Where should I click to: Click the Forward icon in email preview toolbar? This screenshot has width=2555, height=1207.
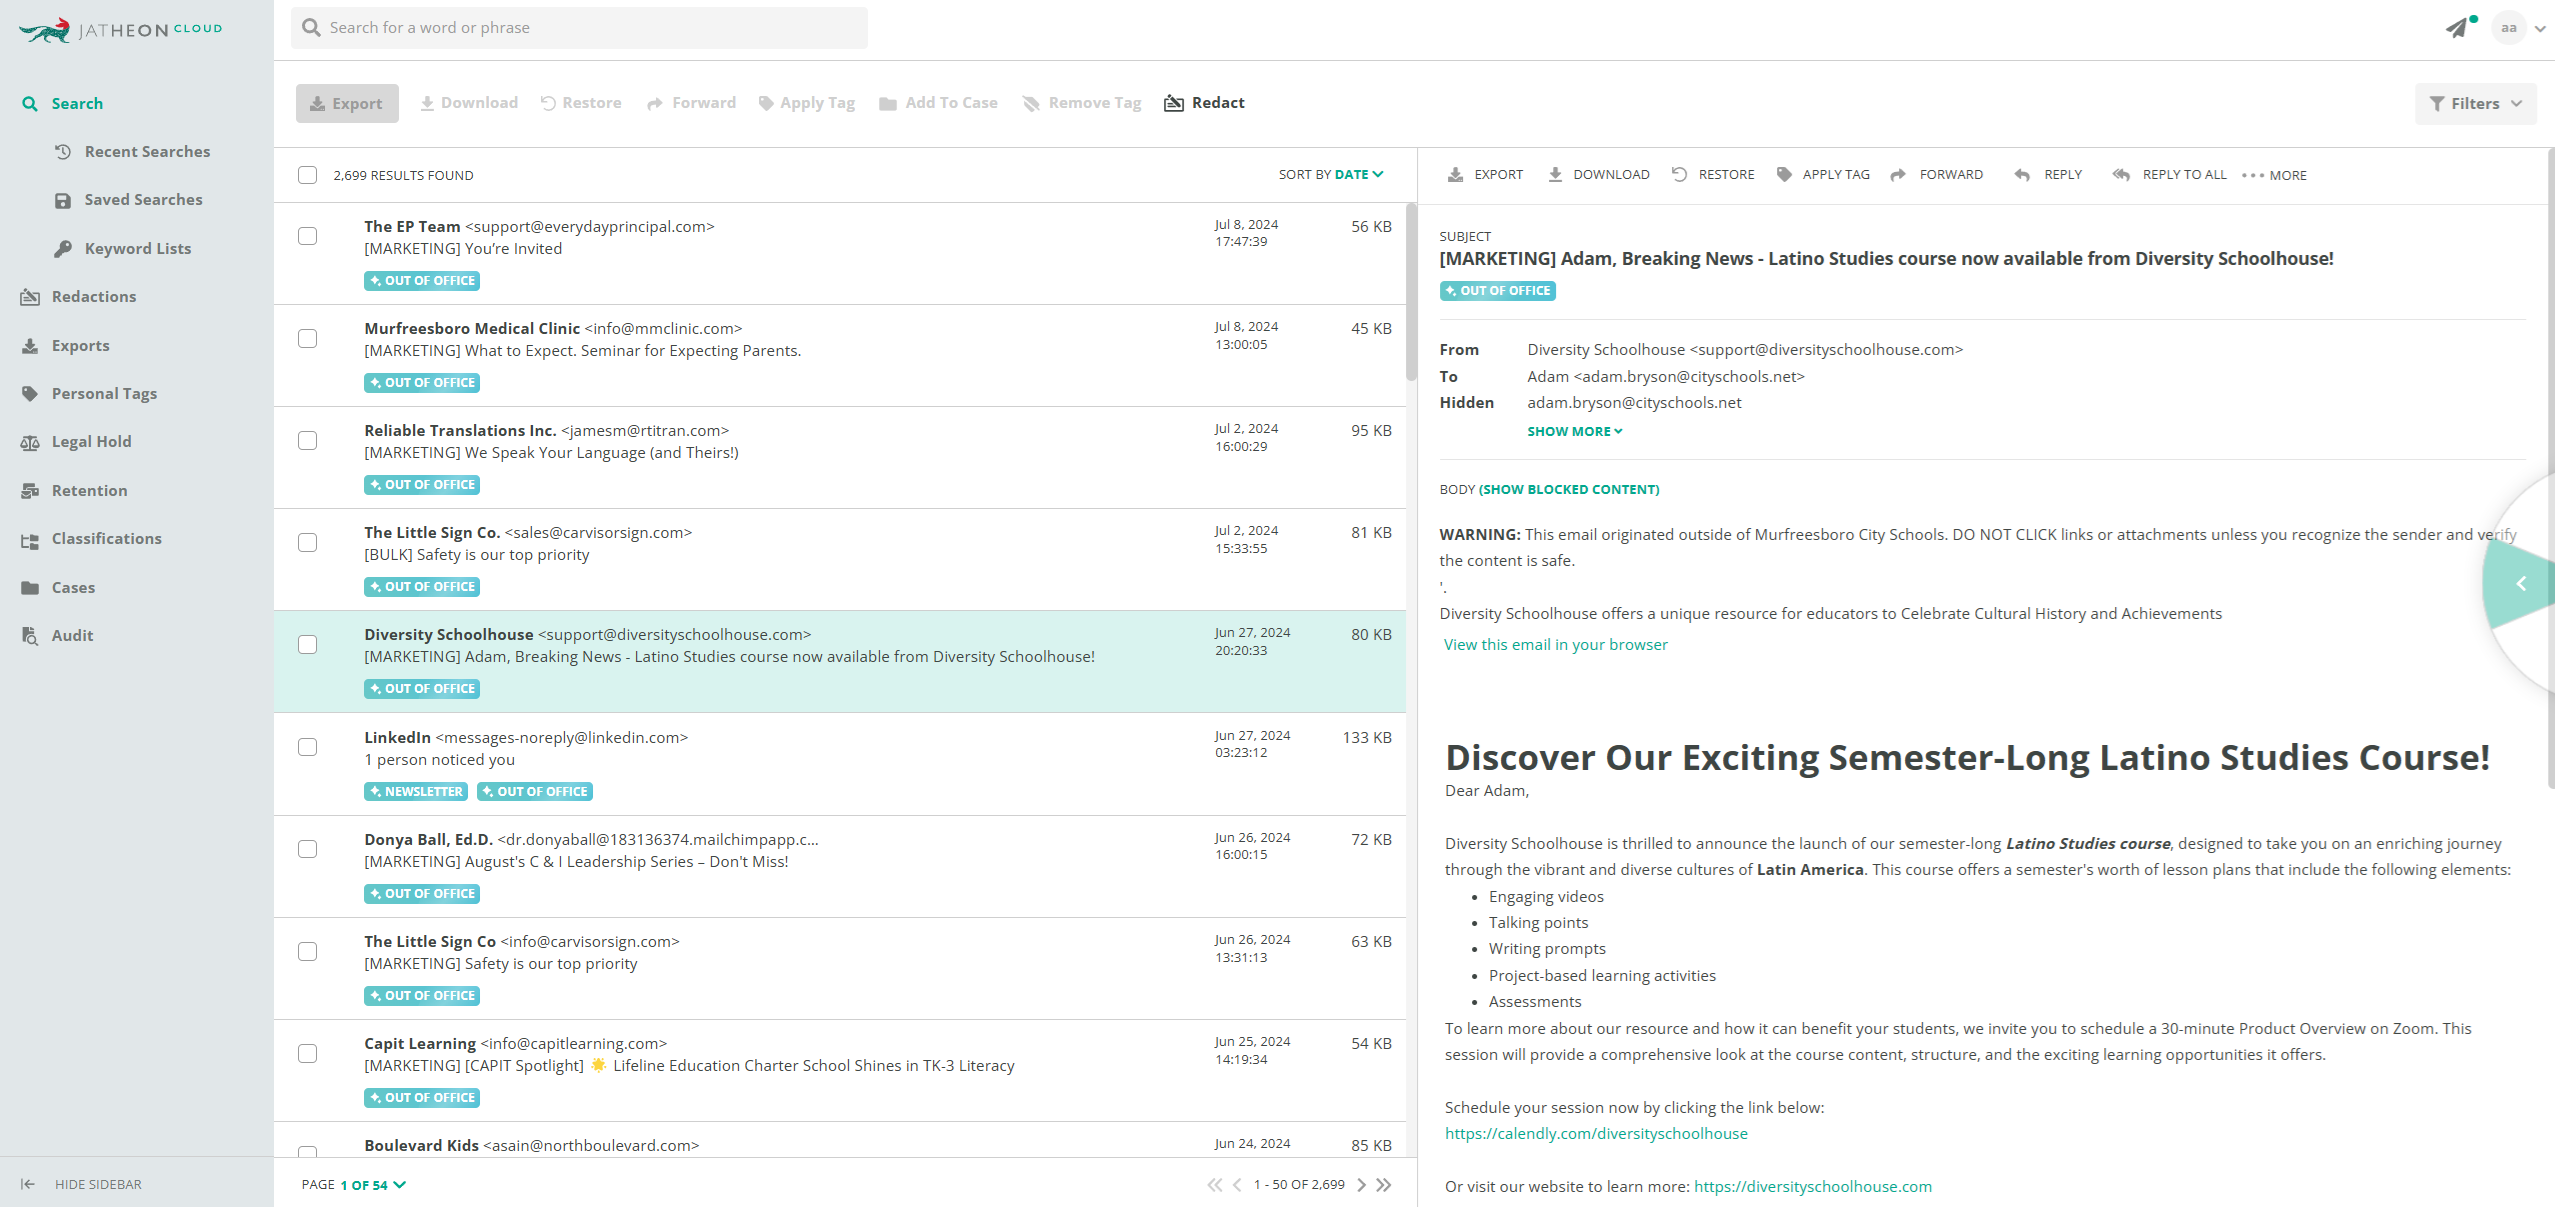1898,175
